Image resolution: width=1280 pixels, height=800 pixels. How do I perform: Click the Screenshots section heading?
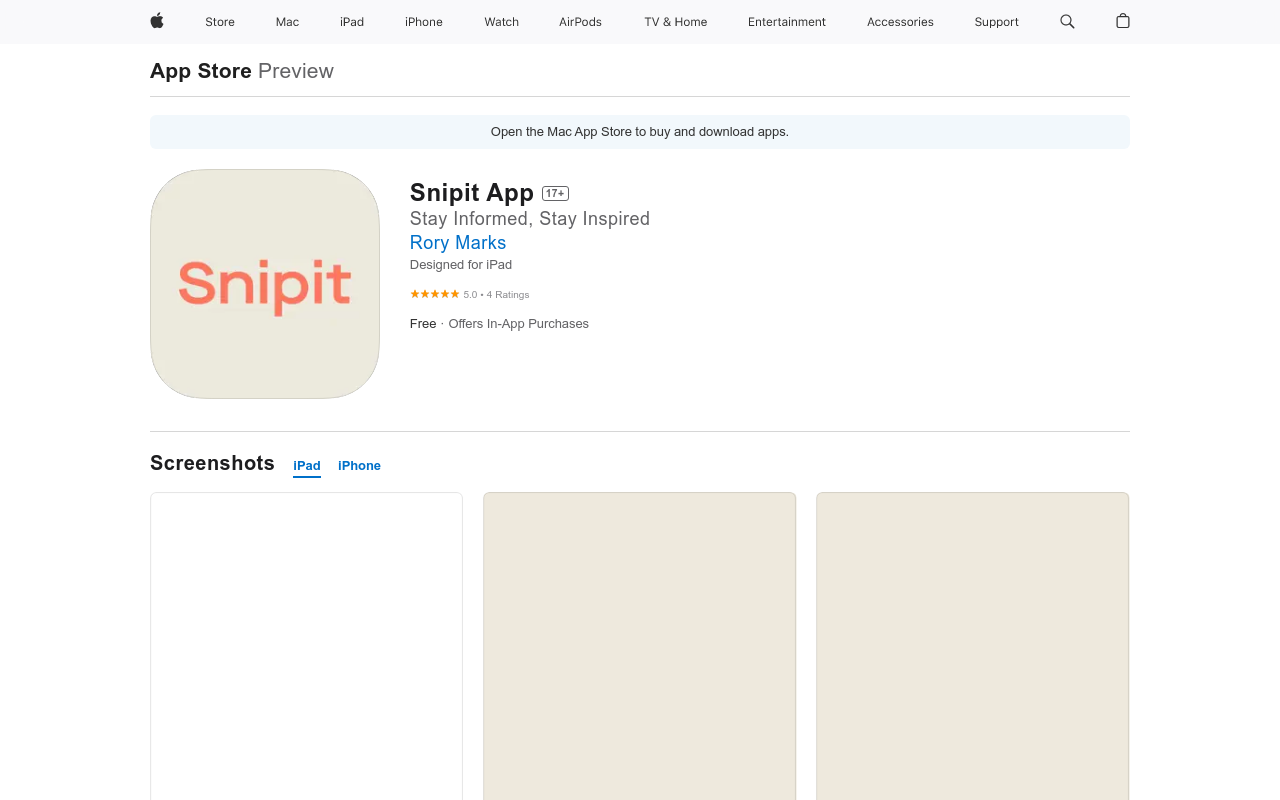212,463
